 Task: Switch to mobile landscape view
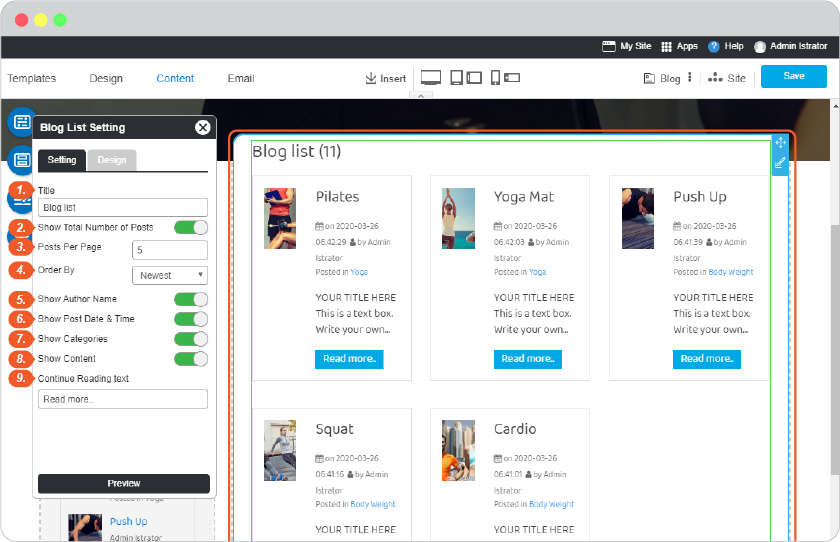[512, 78]
